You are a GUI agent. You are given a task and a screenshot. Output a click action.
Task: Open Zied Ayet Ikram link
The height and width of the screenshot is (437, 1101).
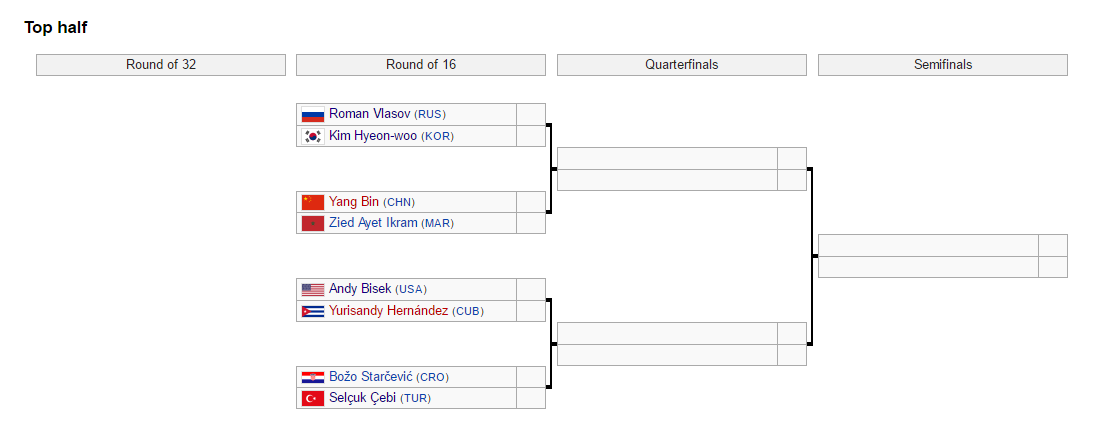pyautogui.click(x=373, y=223)
